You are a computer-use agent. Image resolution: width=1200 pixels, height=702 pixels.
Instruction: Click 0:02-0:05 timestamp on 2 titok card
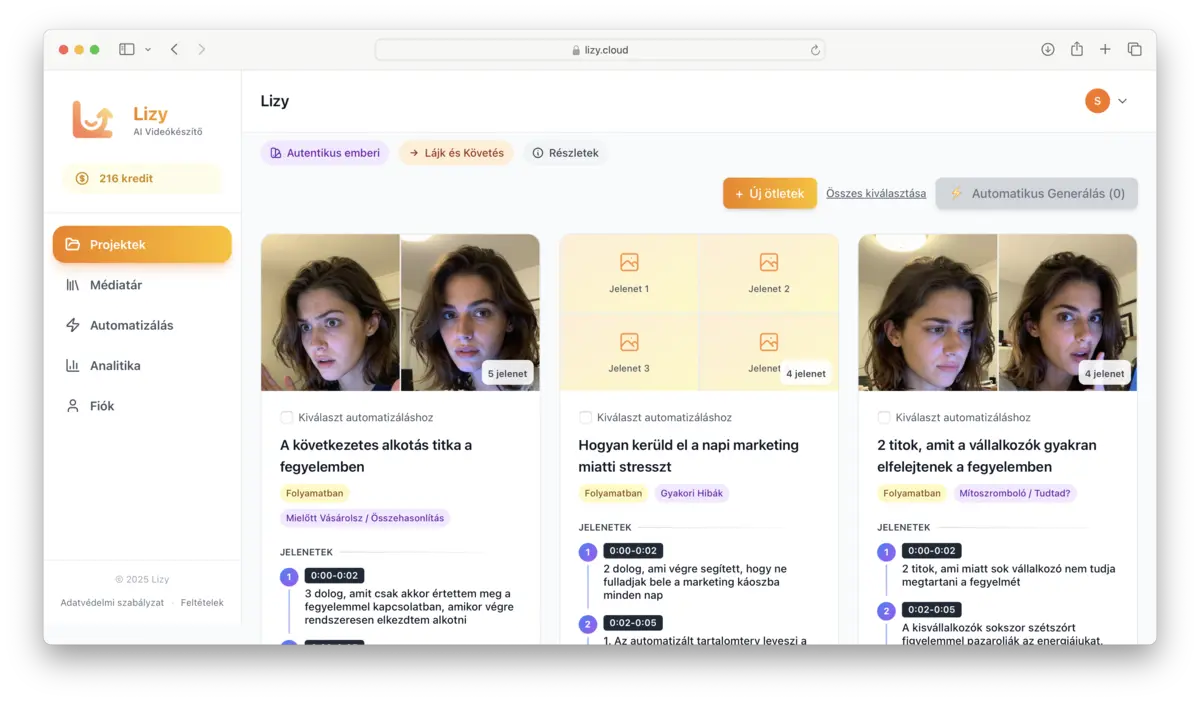pyautogui.click(x=931, y=610)
